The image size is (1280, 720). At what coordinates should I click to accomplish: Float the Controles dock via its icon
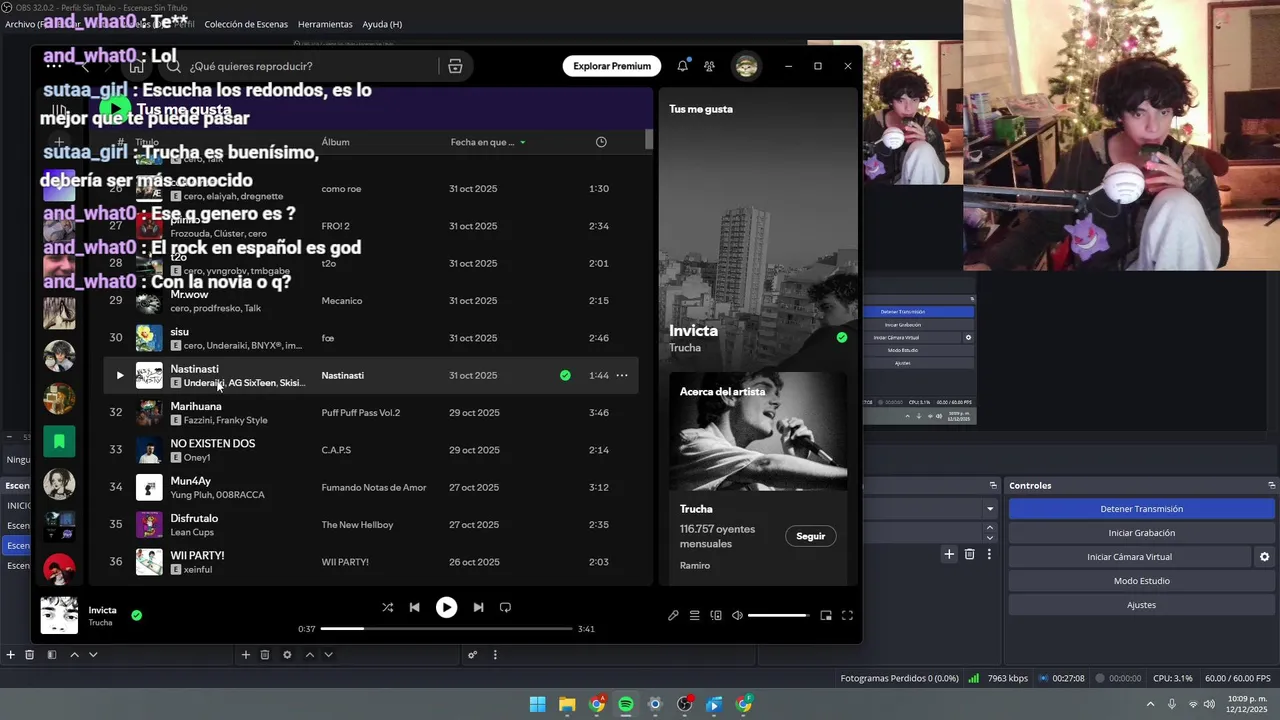pos(1271,485)
